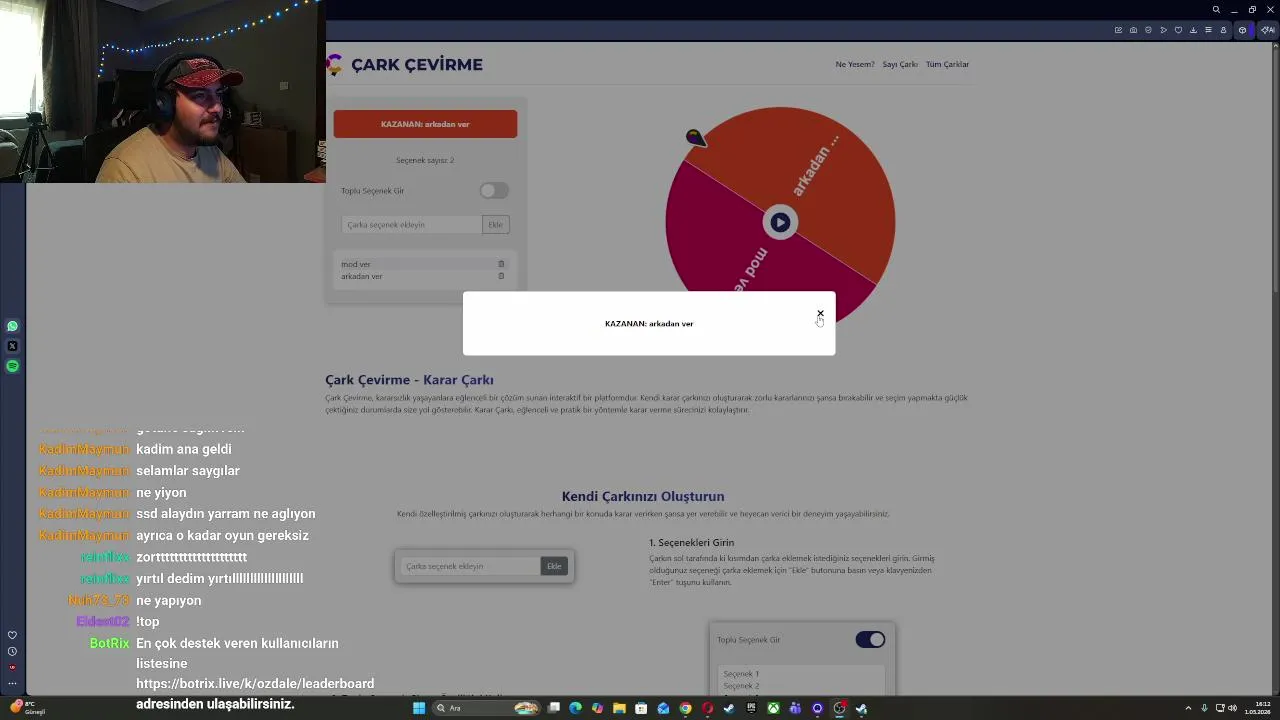The height and width of the screenshot is (720, 1280).
Task: Click the ÇARK ÇEVİRME site logo
Action: tap(406, 64)
